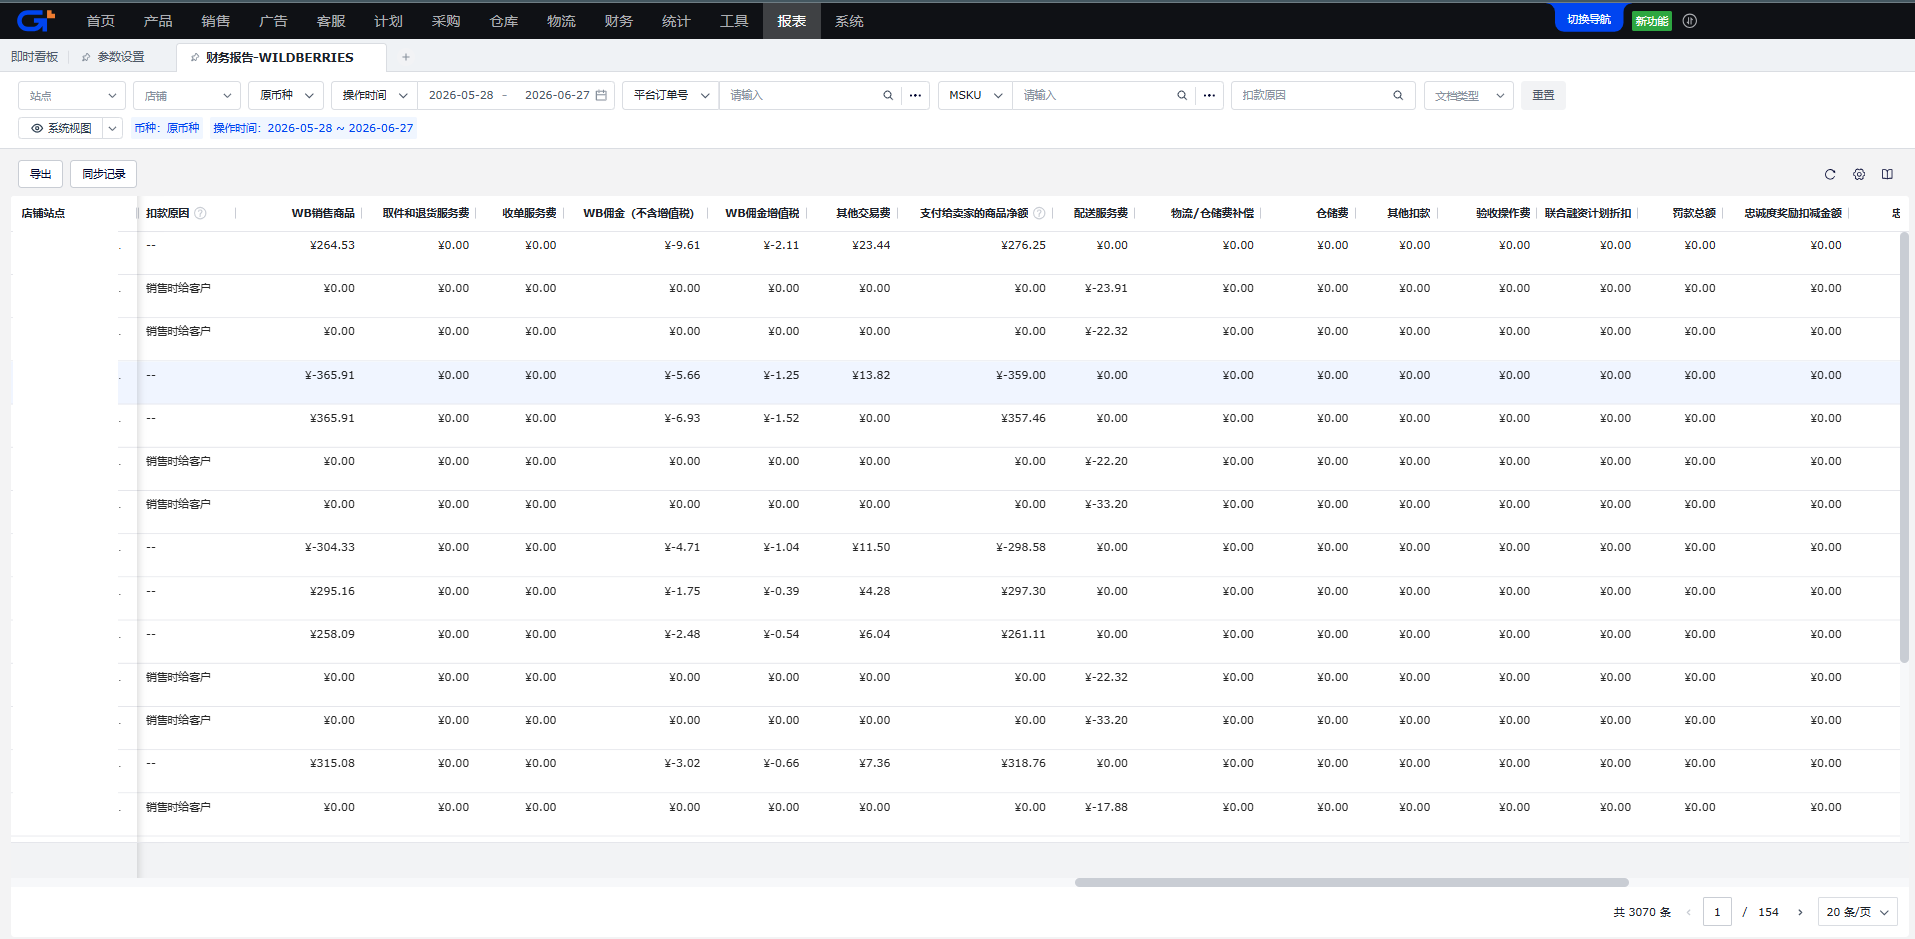Open the 文档类型 dropdown
This screenshot has width=1915, height=939.
(1468, 95)
